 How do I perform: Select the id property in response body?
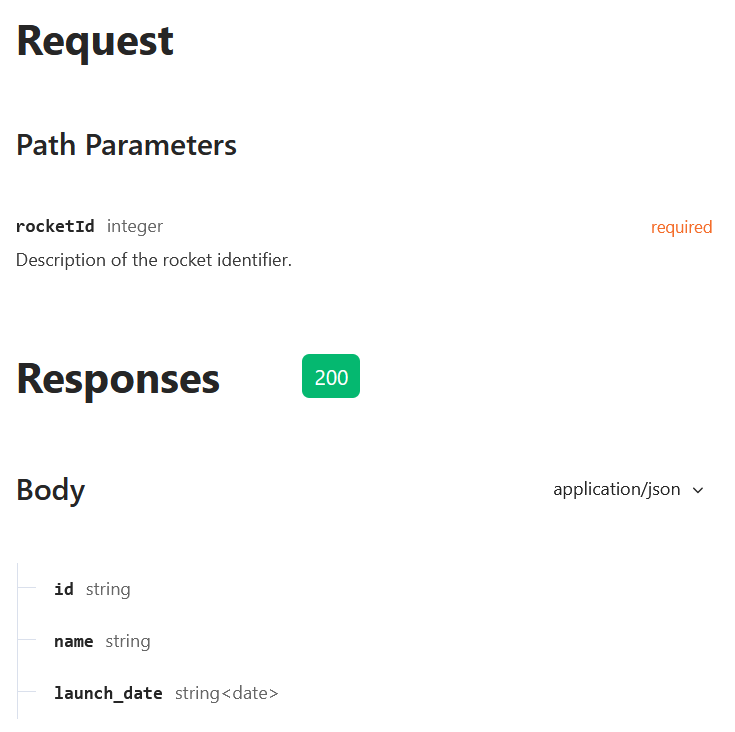point(64,589)
